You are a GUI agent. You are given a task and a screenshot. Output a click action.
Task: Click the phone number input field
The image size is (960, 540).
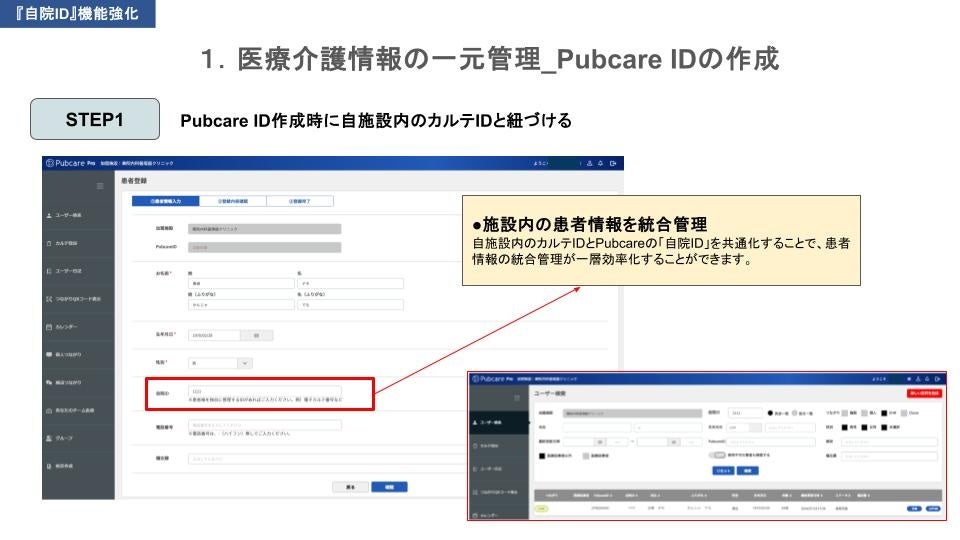point(264,425)
